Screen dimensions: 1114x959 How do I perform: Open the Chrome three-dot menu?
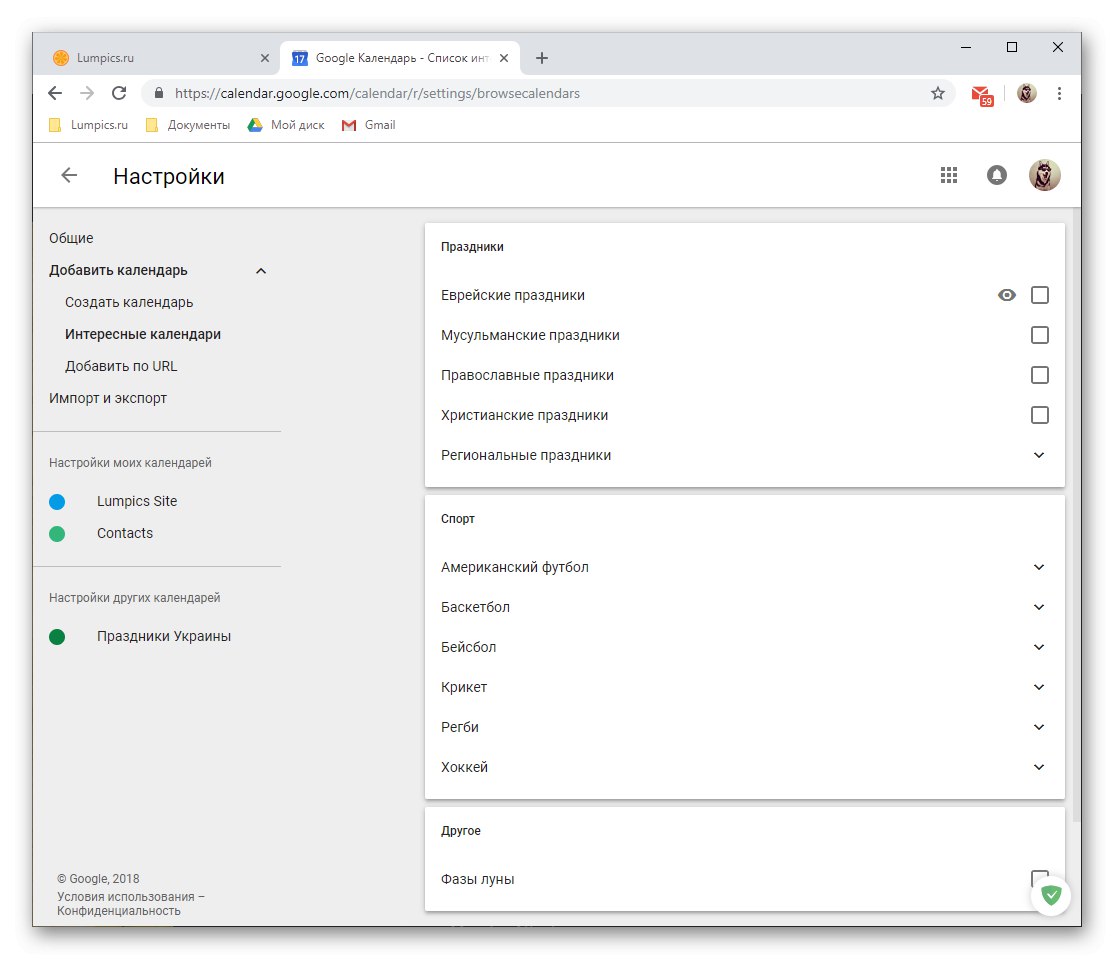(x=1059, y=93)
